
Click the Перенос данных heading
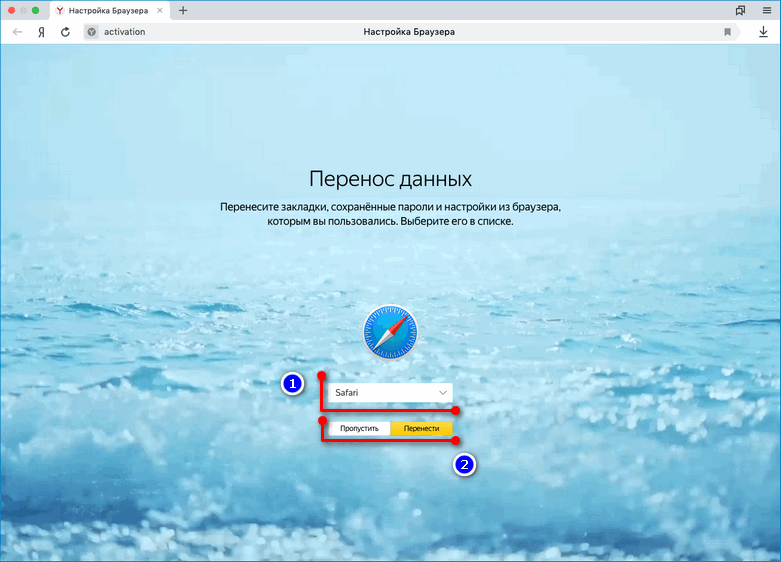tap(390, 178)
